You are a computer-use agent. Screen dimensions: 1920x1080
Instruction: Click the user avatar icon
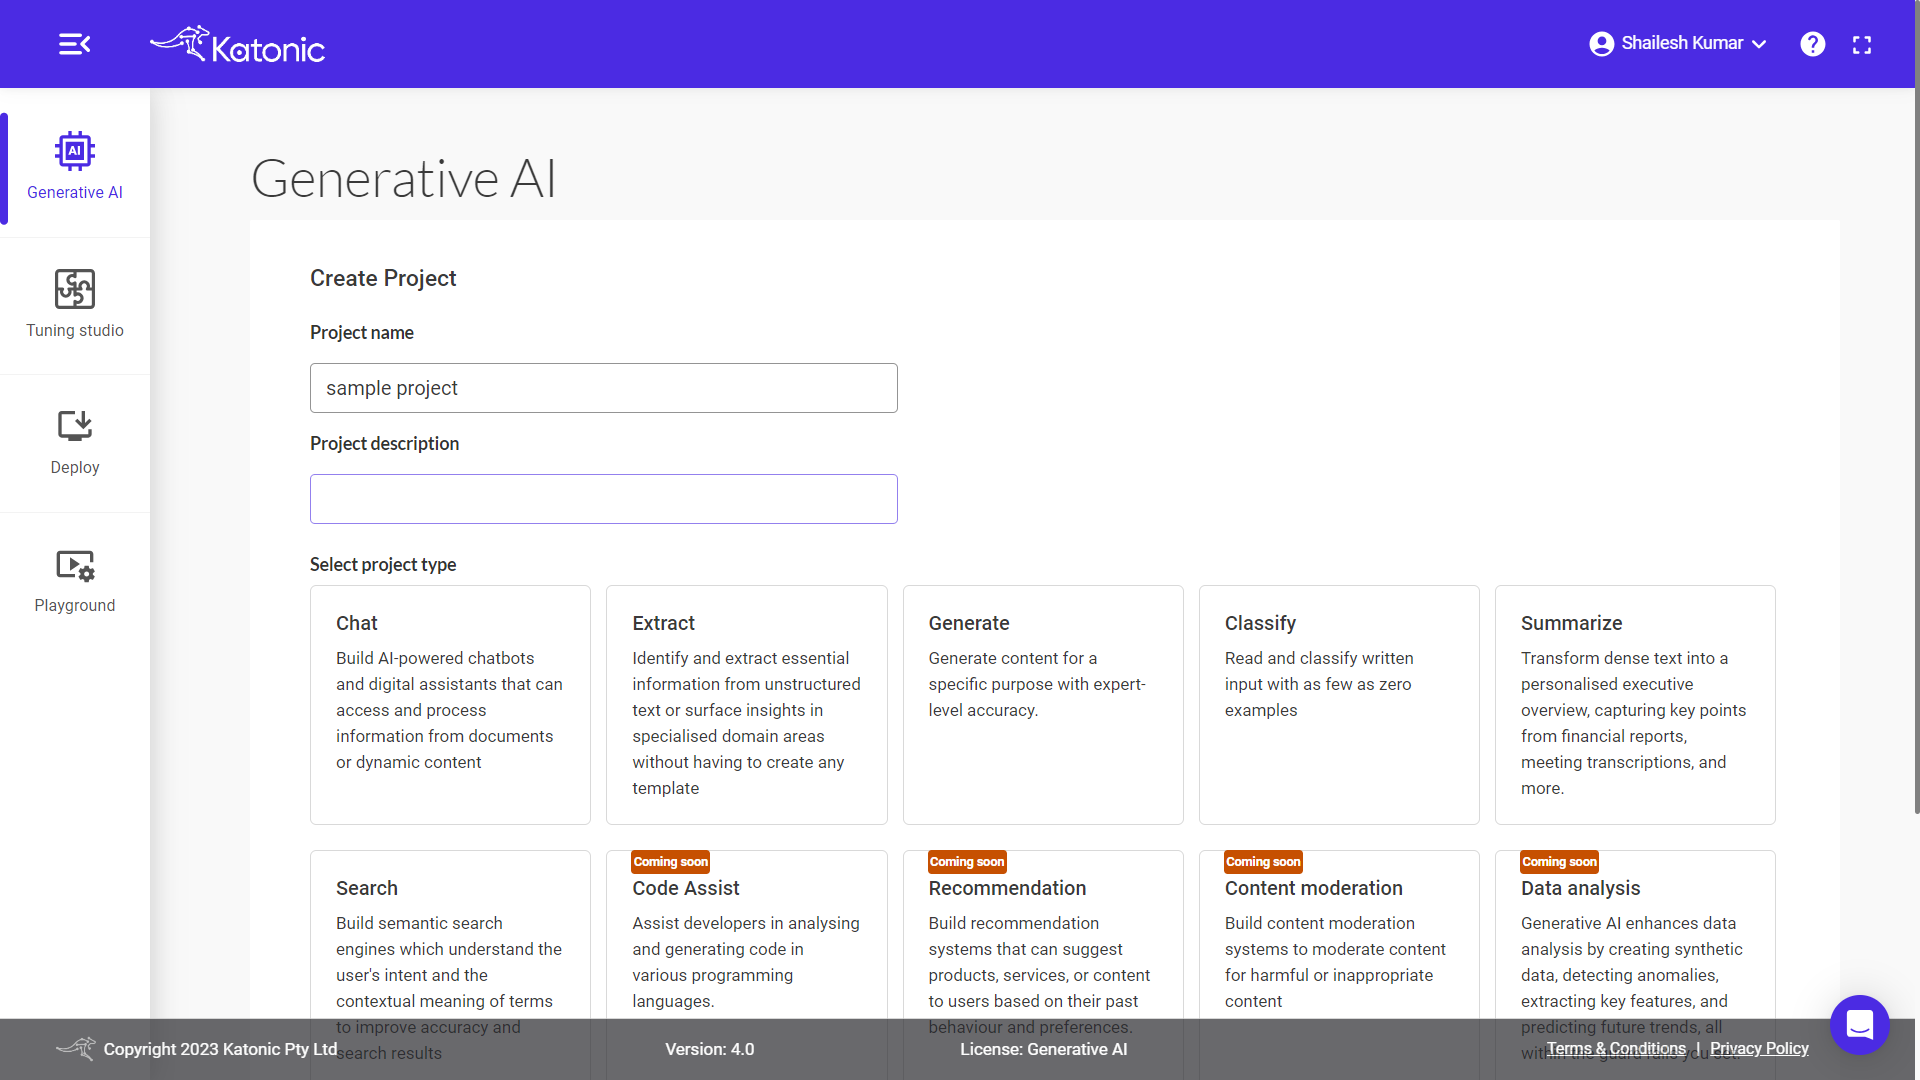tap(1601, 44)
